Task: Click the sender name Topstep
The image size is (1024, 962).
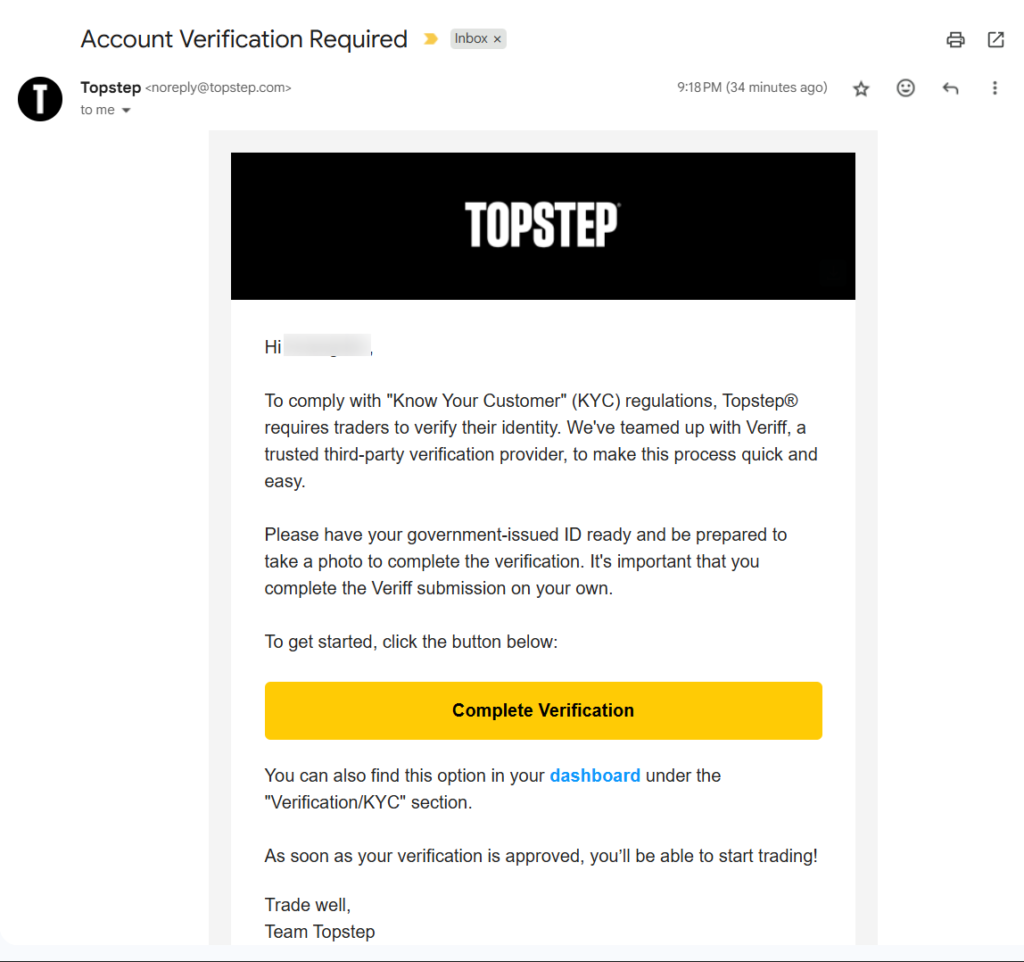Action: (x=110, y=88)
